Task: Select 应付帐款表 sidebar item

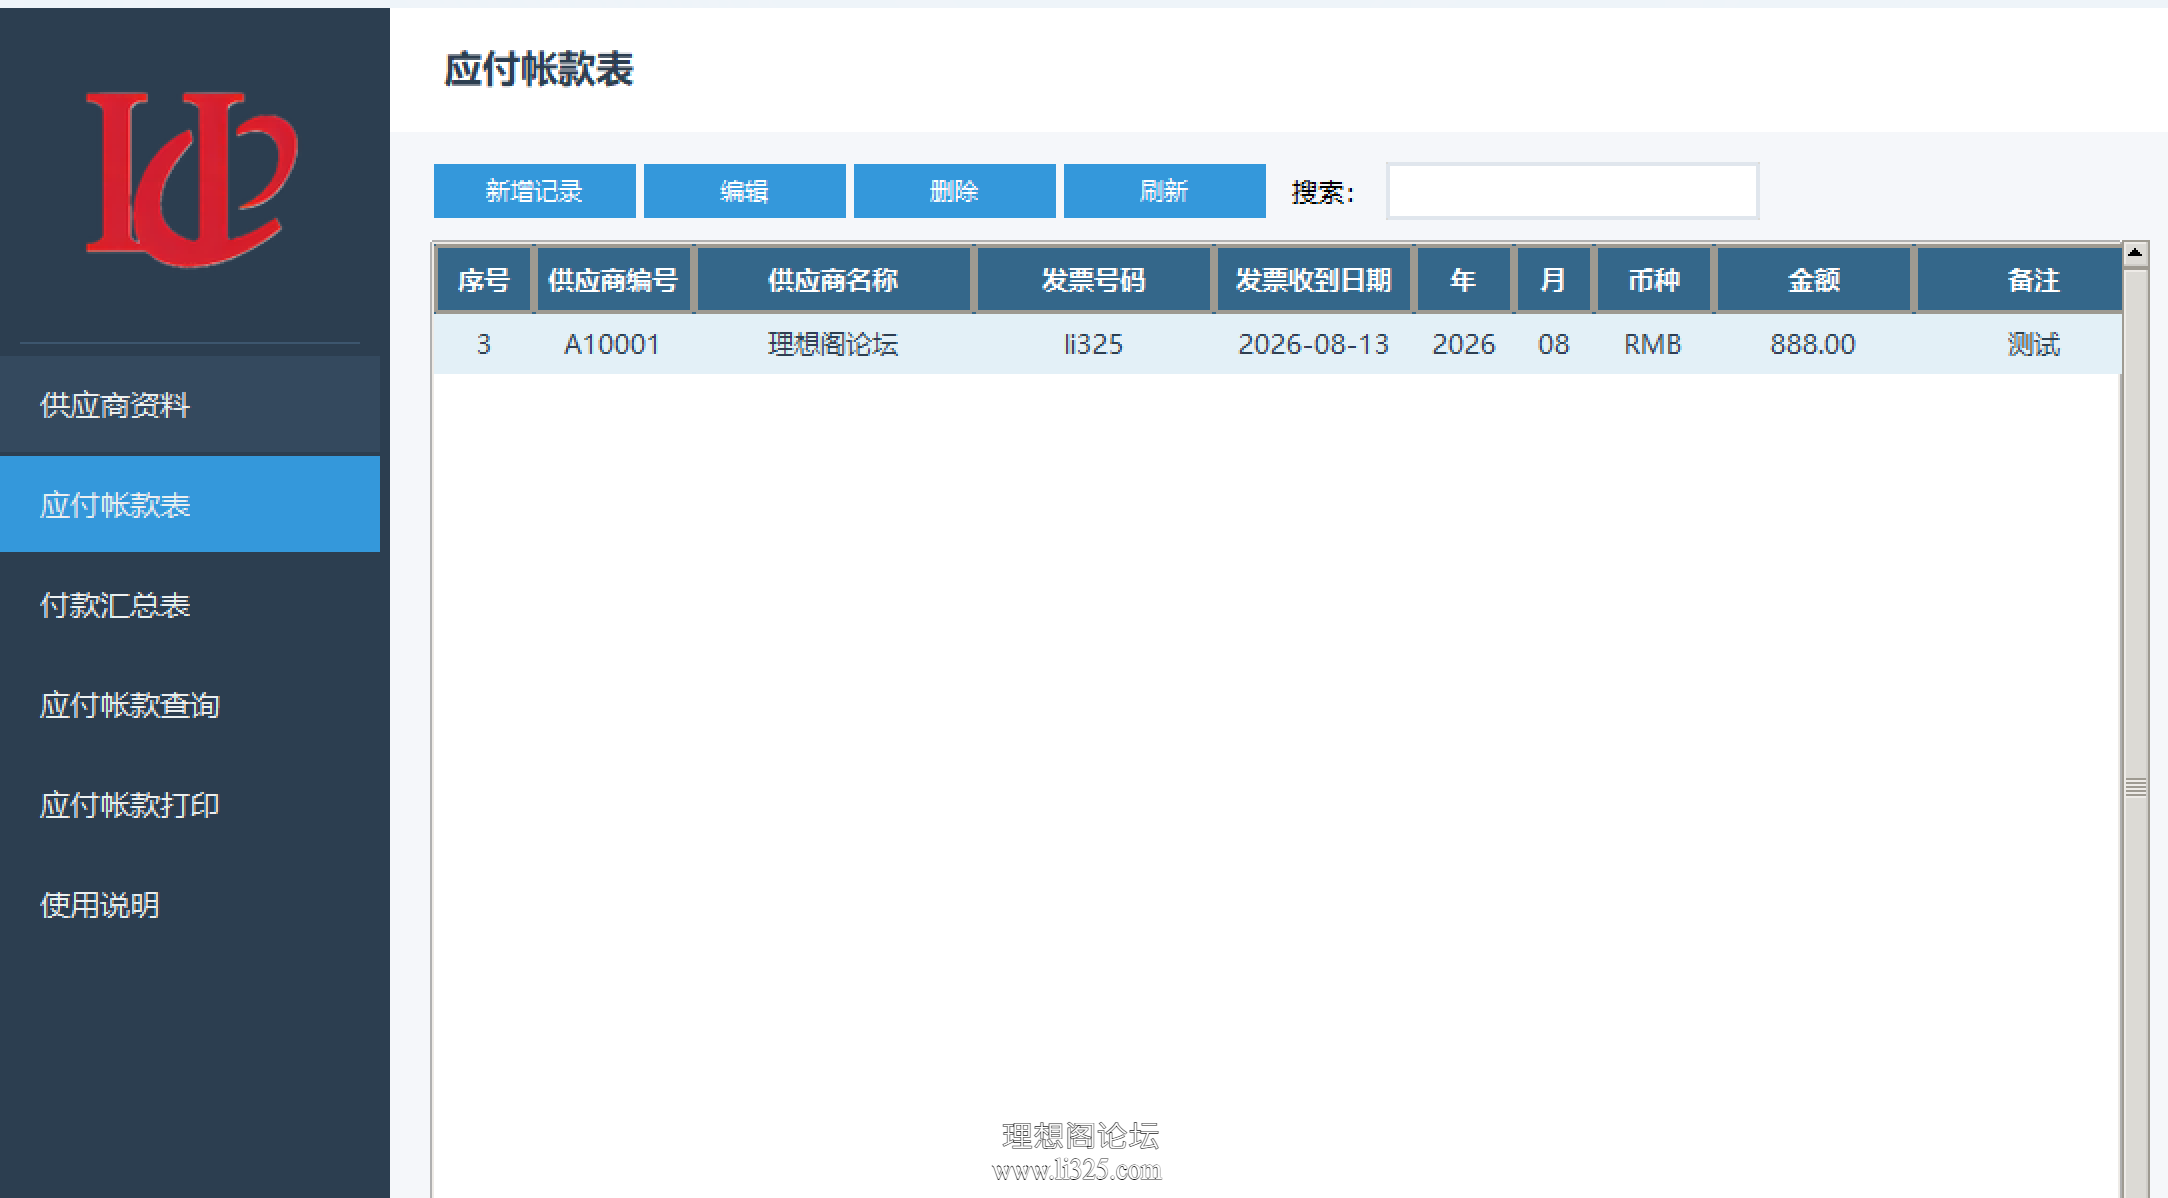Action: [190, 504]
